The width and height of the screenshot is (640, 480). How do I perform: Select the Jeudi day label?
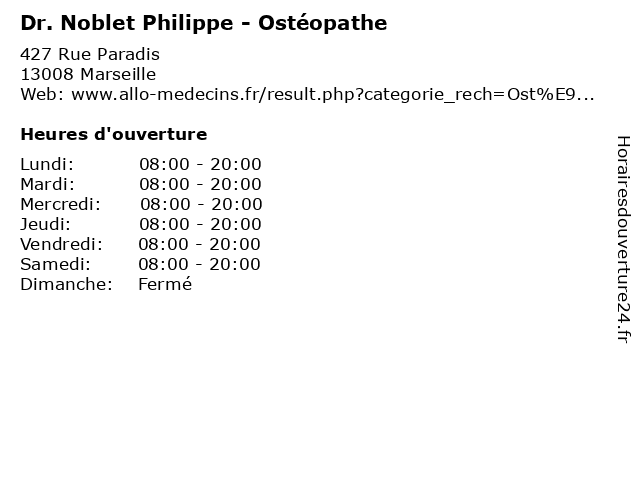pyautogui.click(x=45, y=224)
